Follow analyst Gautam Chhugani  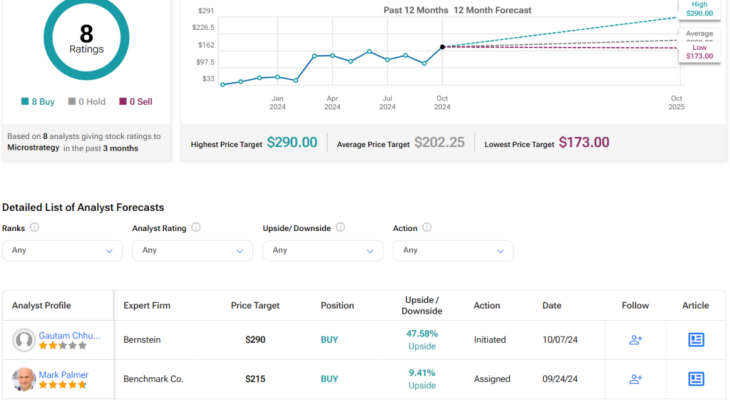click(635, 340)
